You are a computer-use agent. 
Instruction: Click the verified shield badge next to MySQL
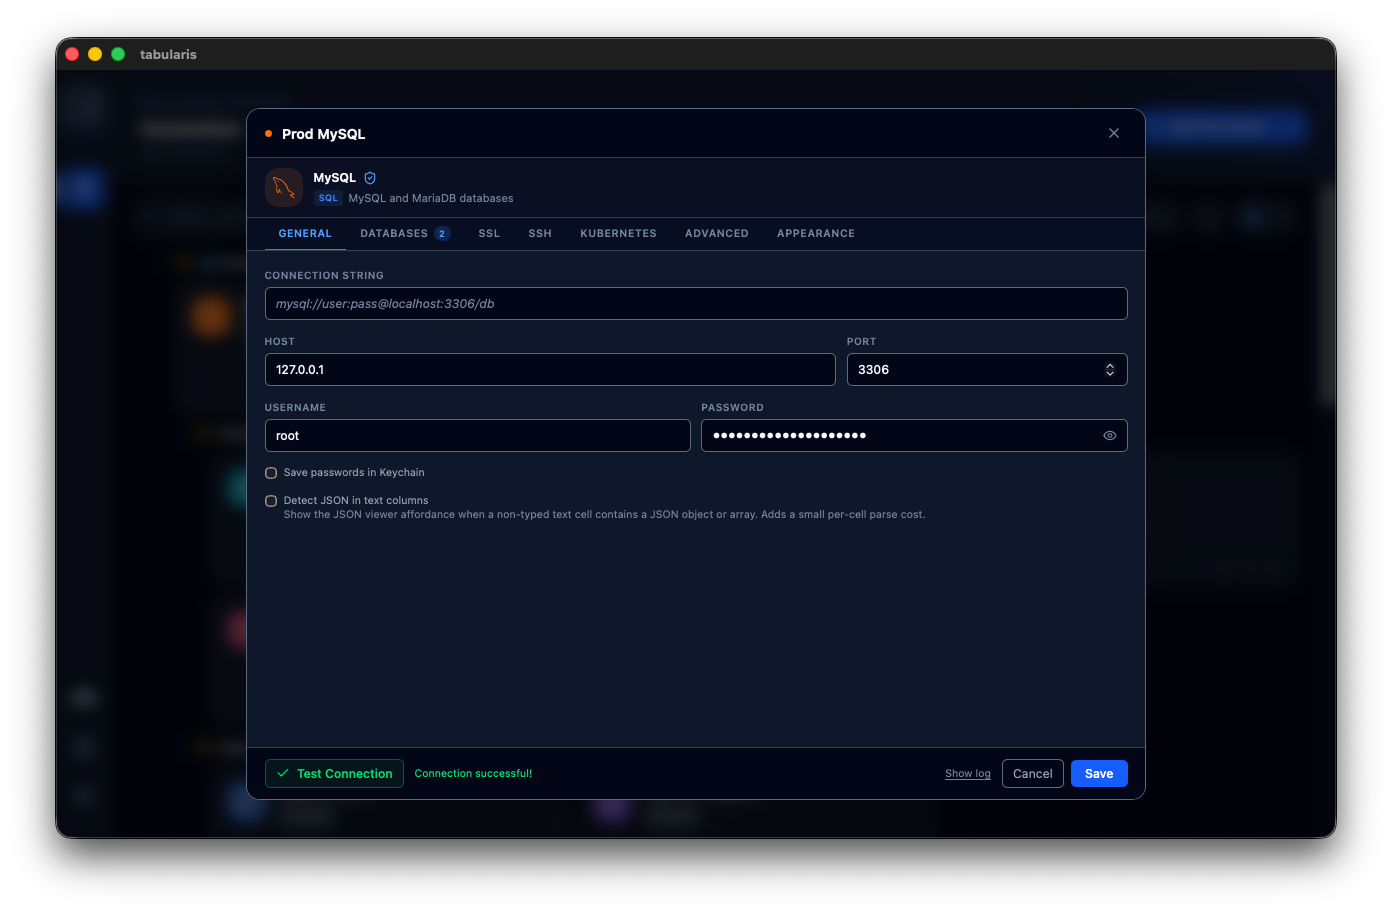[x=370, y=178]
